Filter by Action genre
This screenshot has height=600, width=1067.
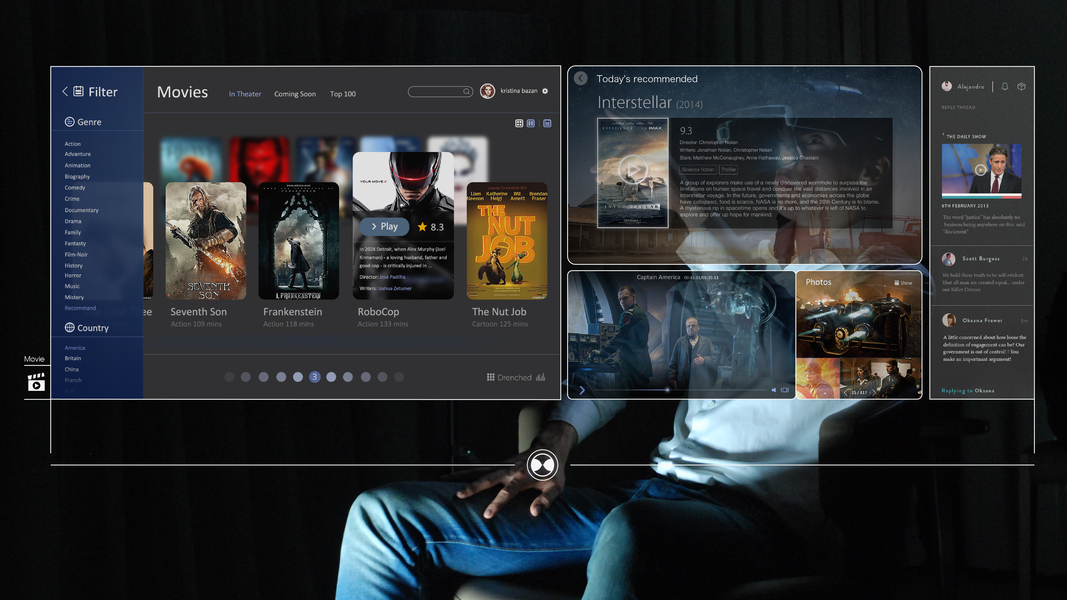pos(73,144)
